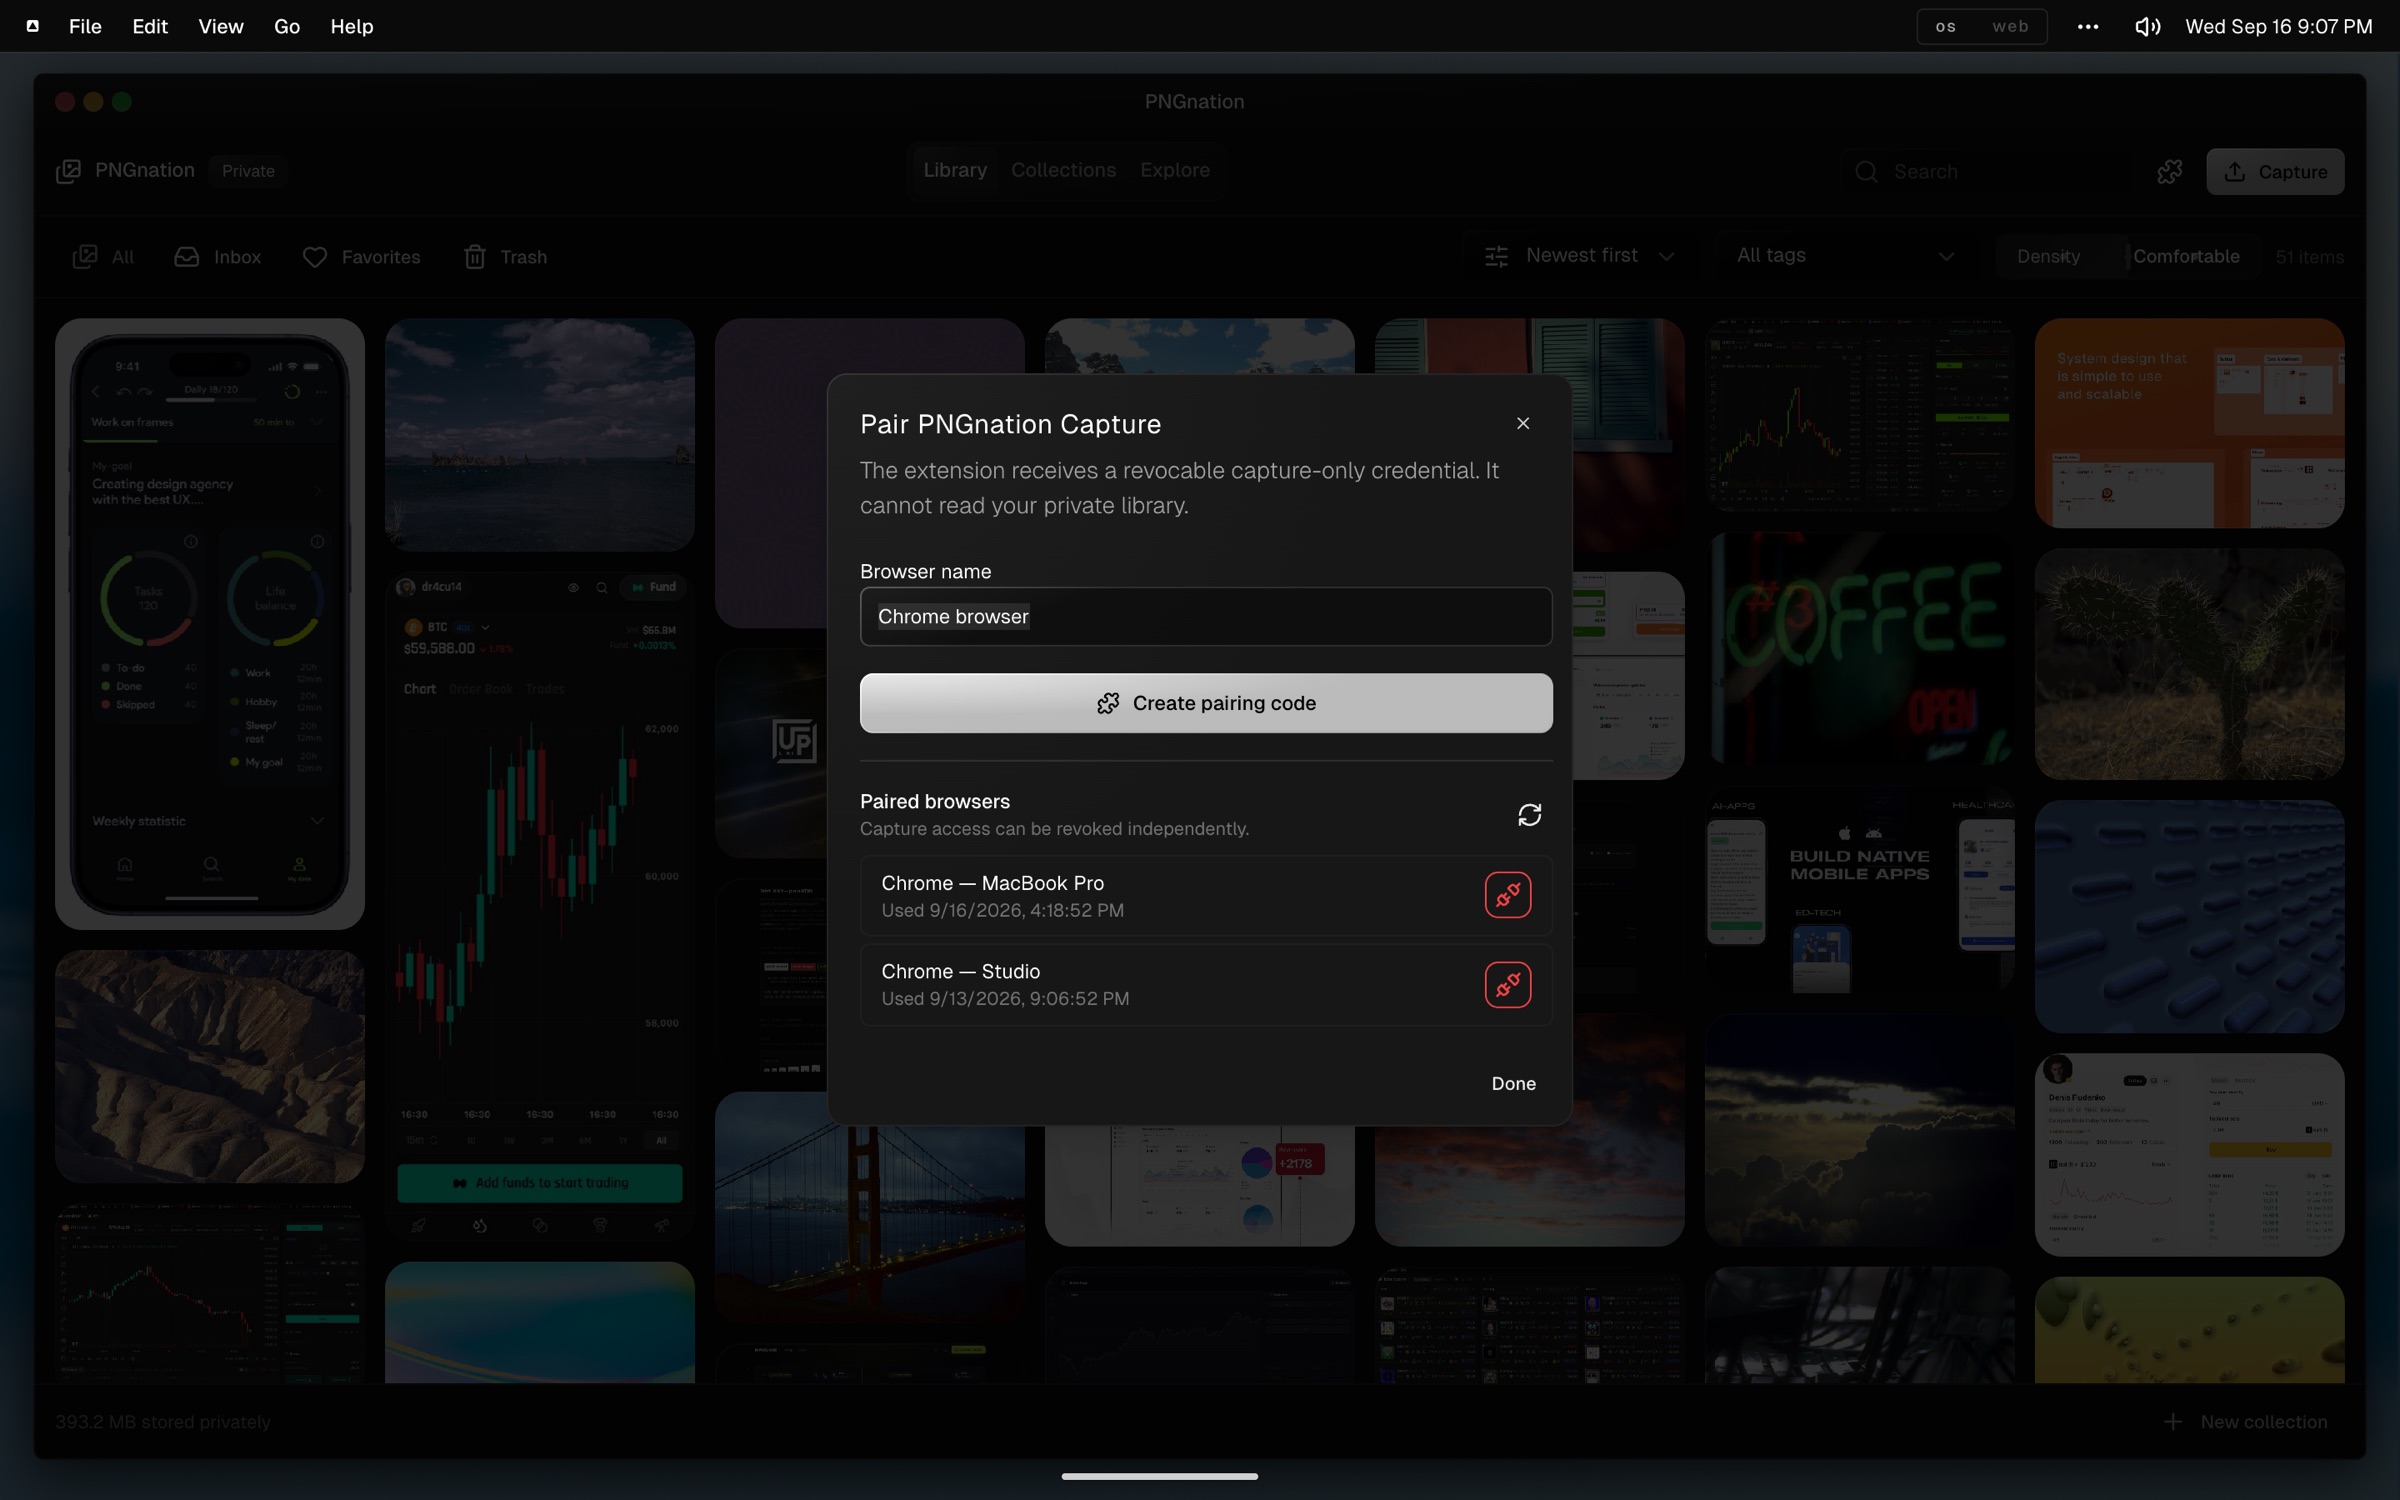2400x1500 pixels.
Task: Switch to the Collections tab
Action: tap(1063, 170)
